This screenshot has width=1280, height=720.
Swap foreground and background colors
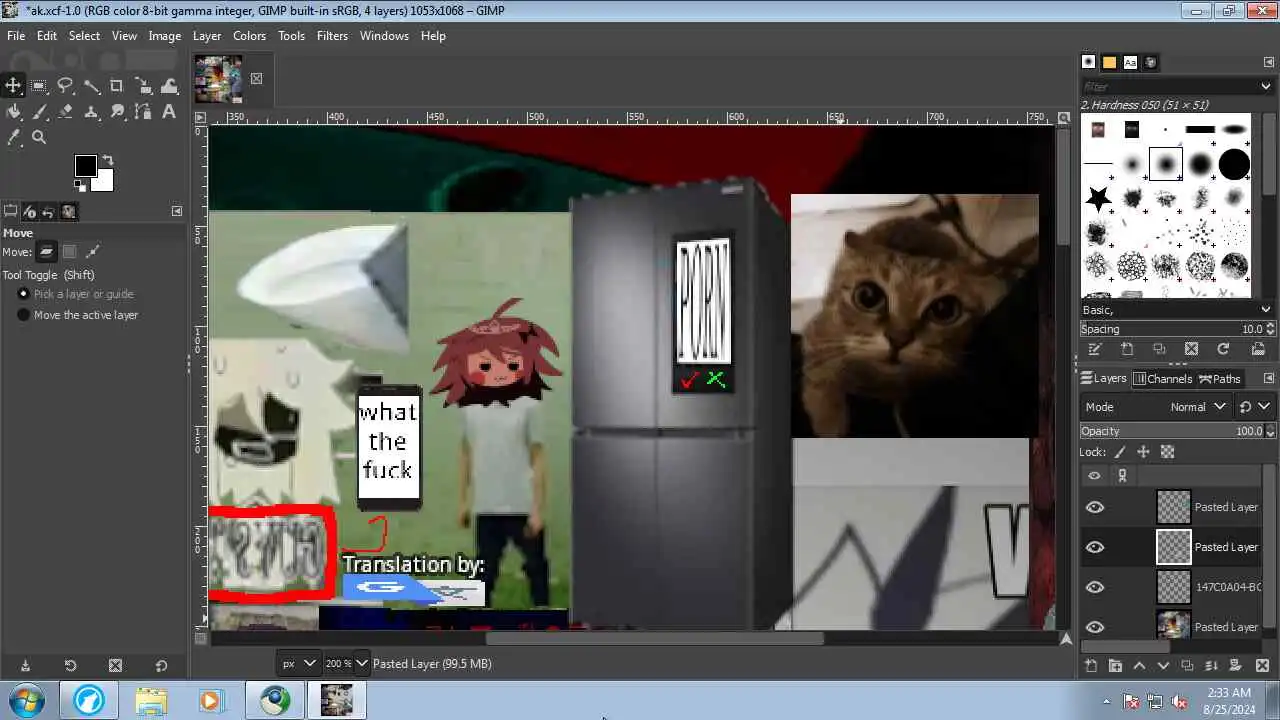(x=108, y=160)
